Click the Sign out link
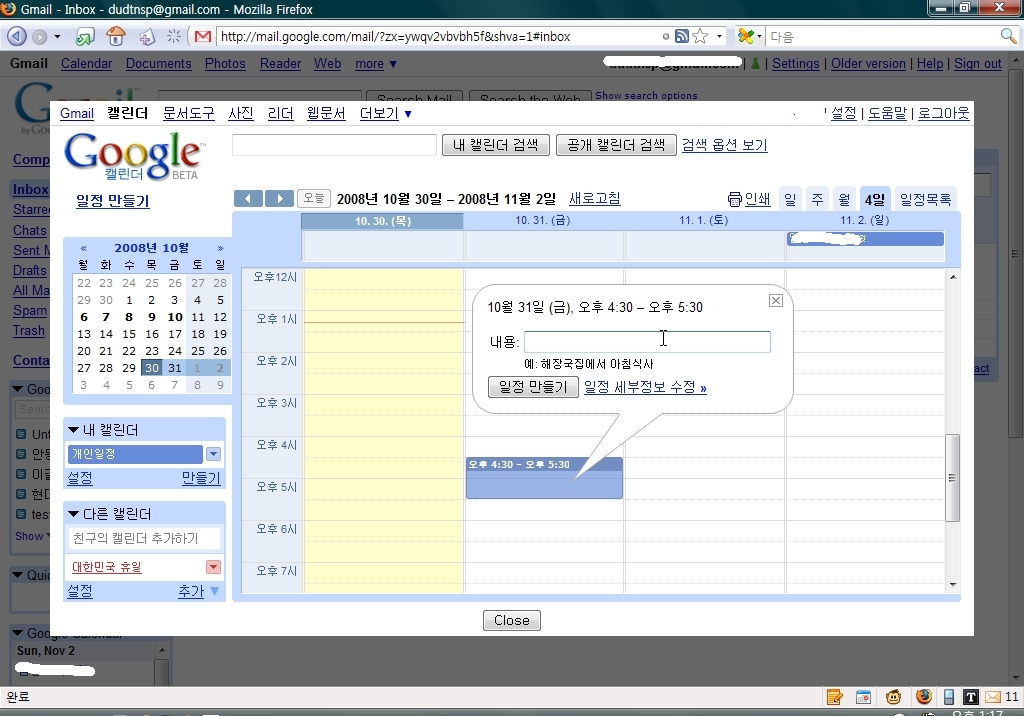The image size is (1024, 716). click(978, 64)
